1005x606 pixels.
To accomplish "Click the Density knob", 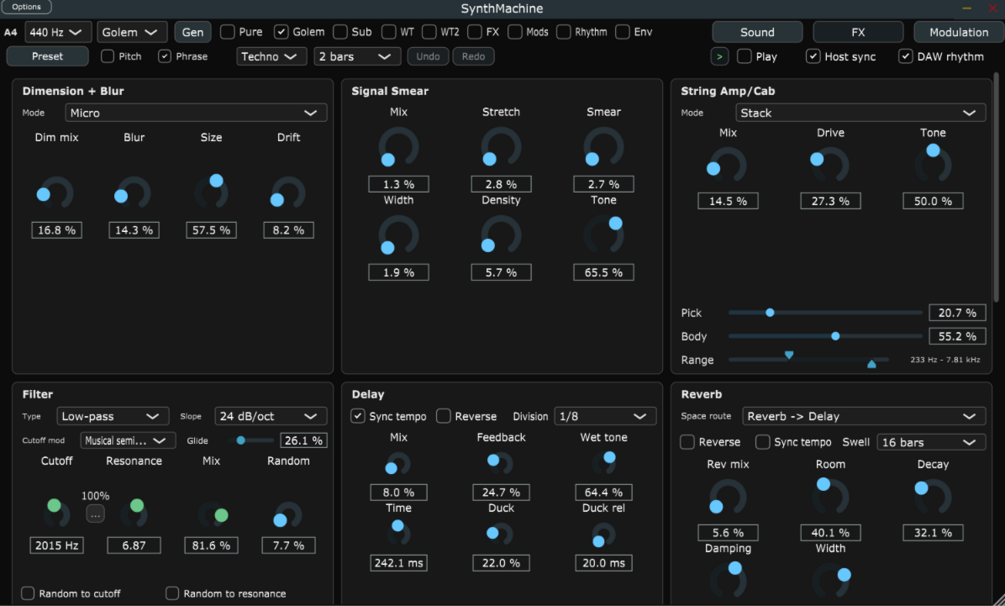I will click(501, 235).
